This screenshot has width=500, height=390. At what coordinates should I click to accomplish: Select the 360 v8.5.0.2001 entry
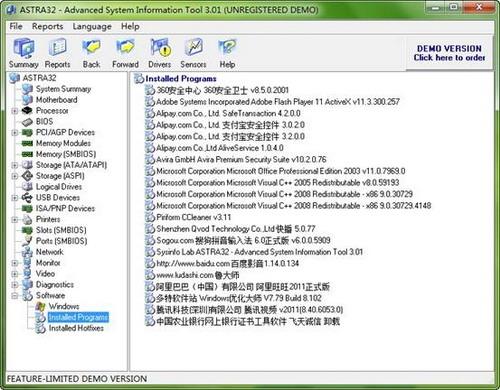pyautogui.click(x=222, y=90)
